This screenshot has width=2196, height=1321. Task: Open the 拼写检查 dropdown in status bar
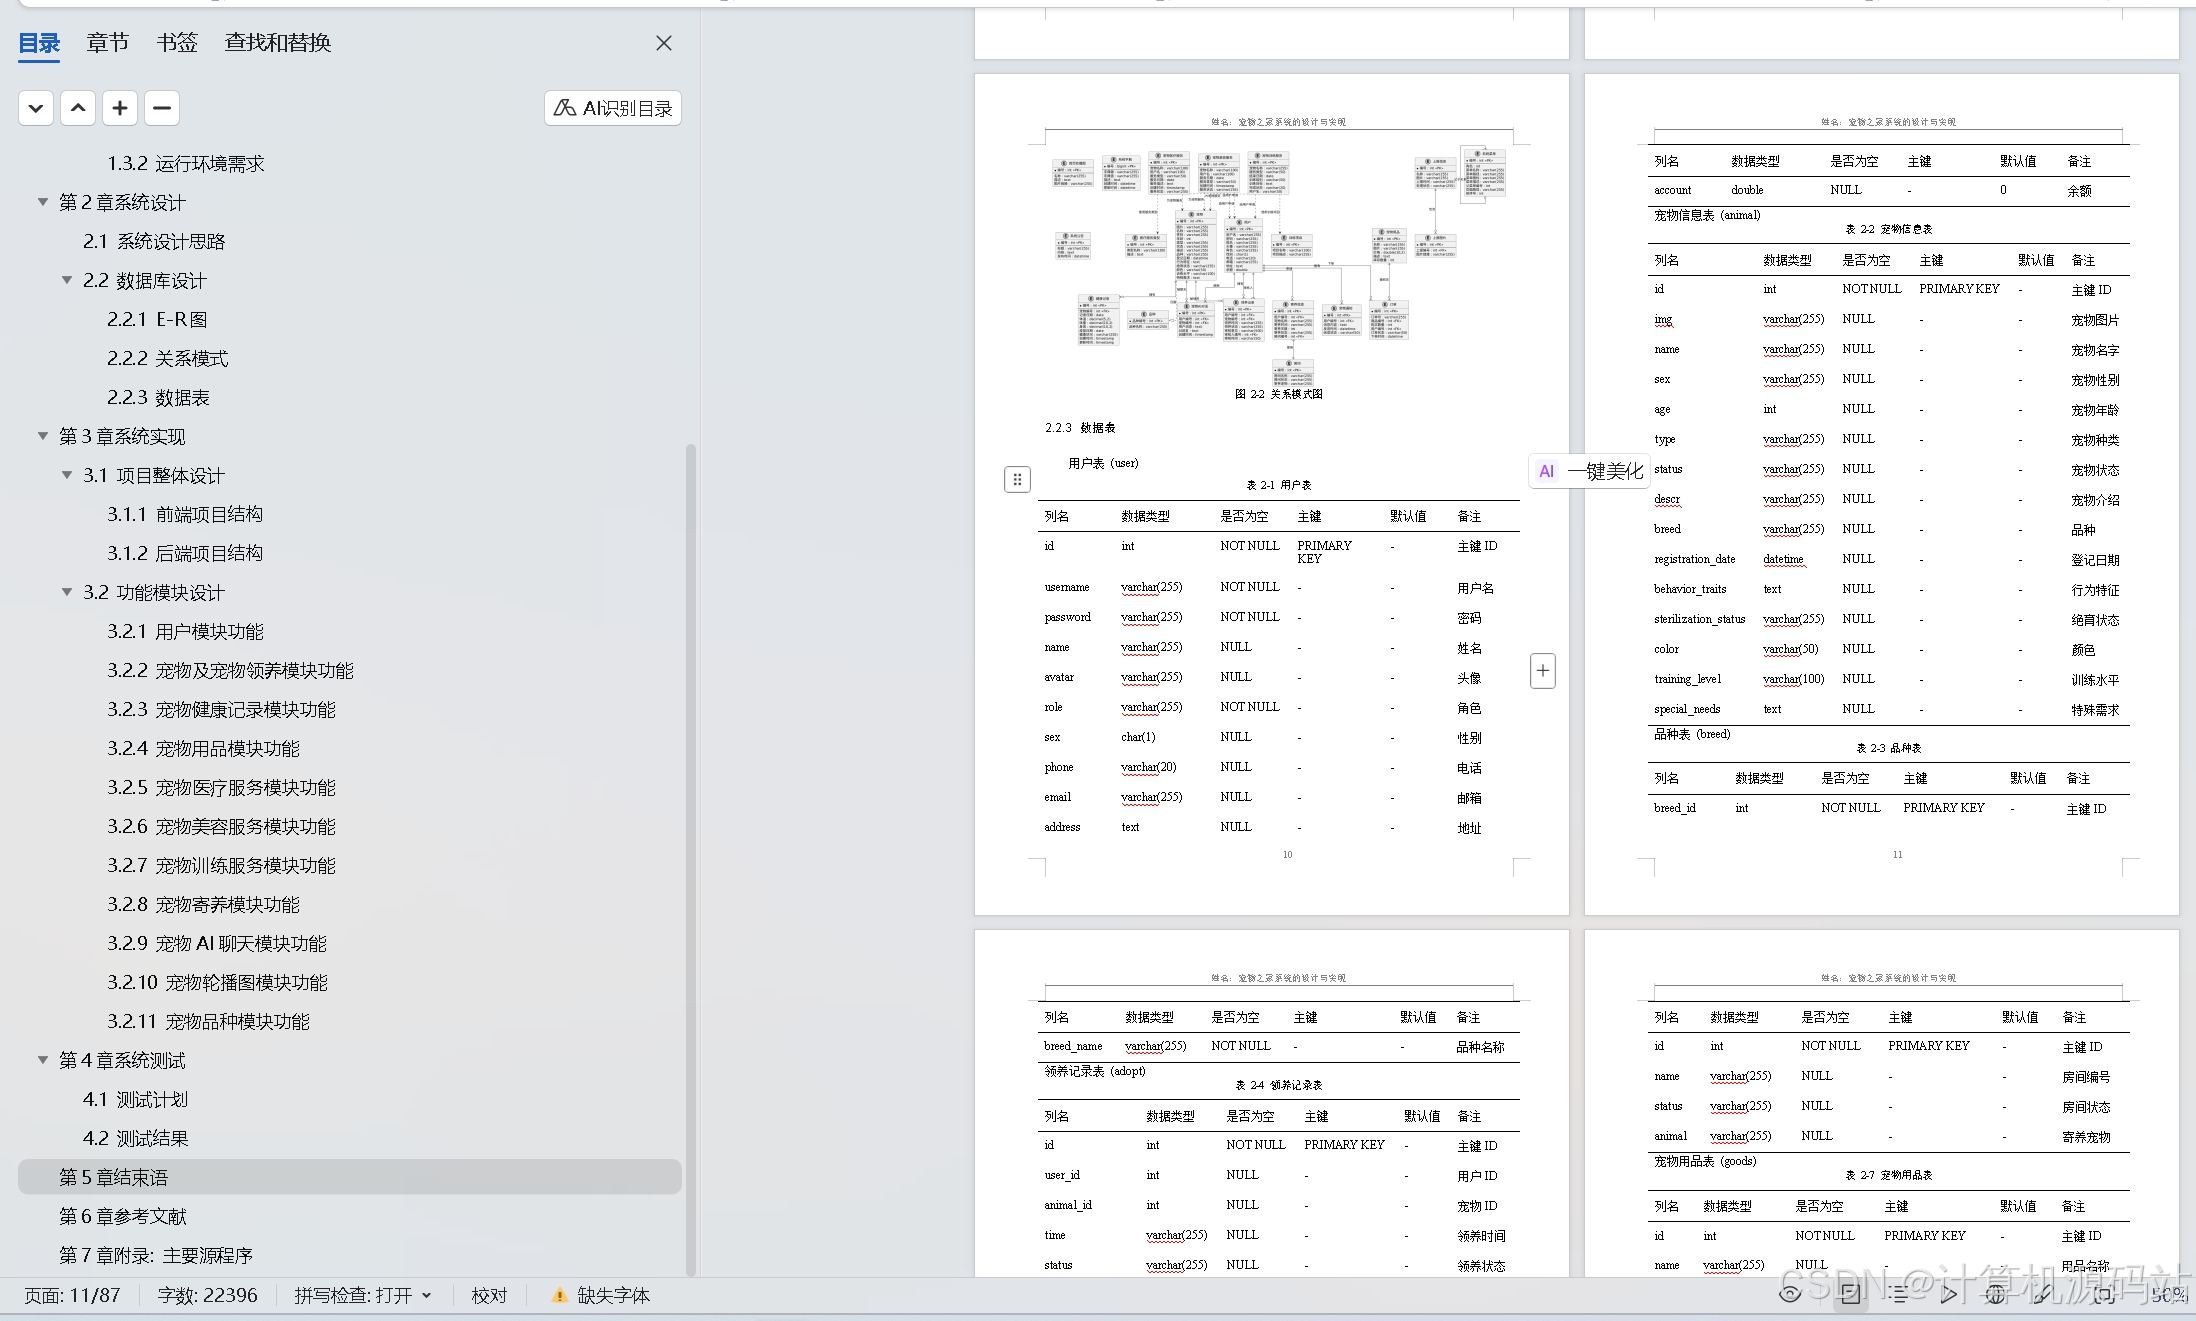tap(363, 1295)
